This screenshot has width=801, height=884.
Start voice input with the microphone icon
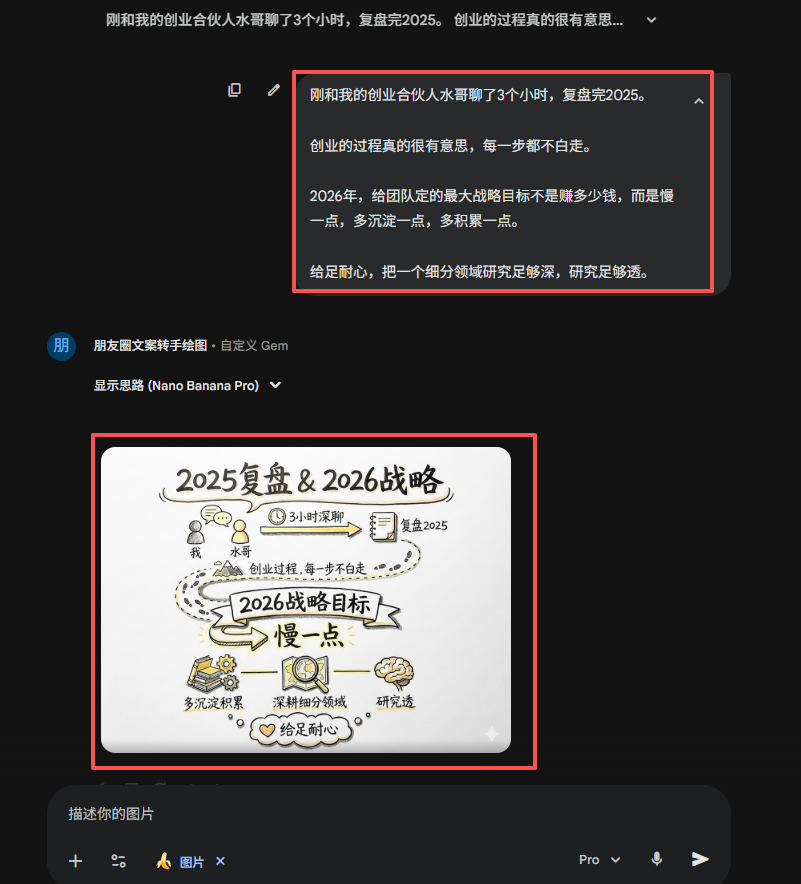tap(657, 859)
